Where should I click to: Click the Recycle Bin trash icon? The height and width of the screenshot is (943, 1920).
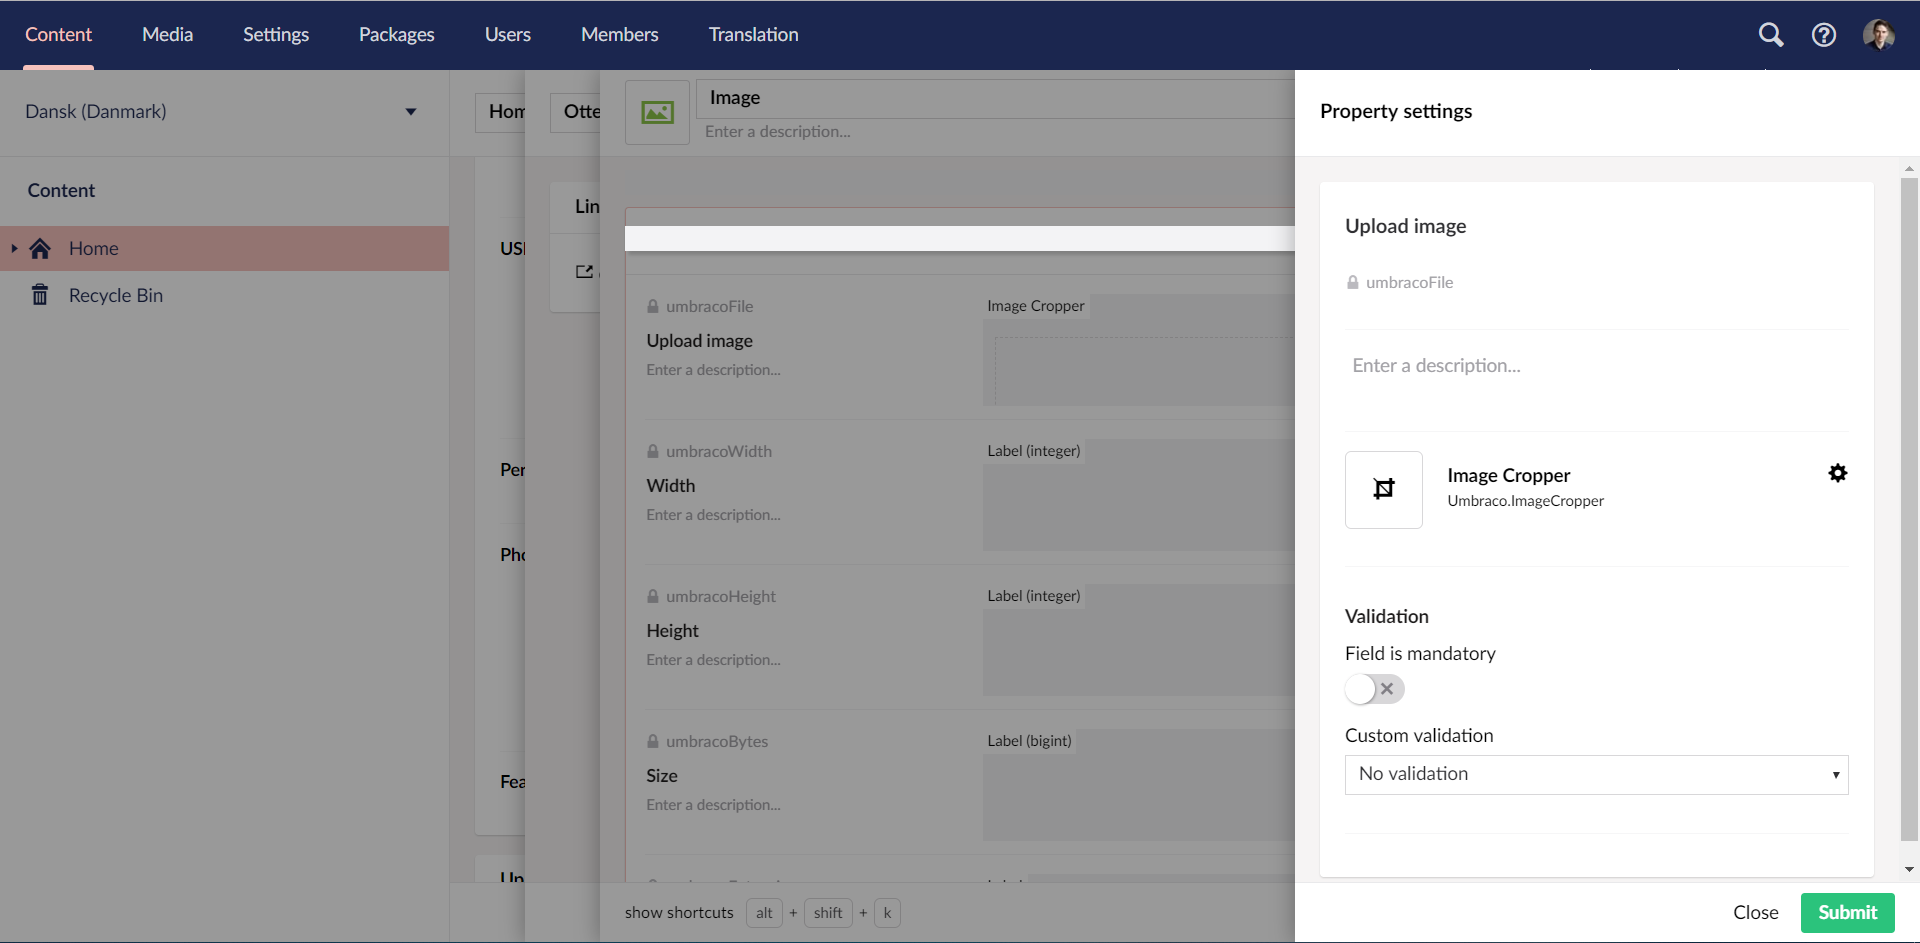(40, 295)
